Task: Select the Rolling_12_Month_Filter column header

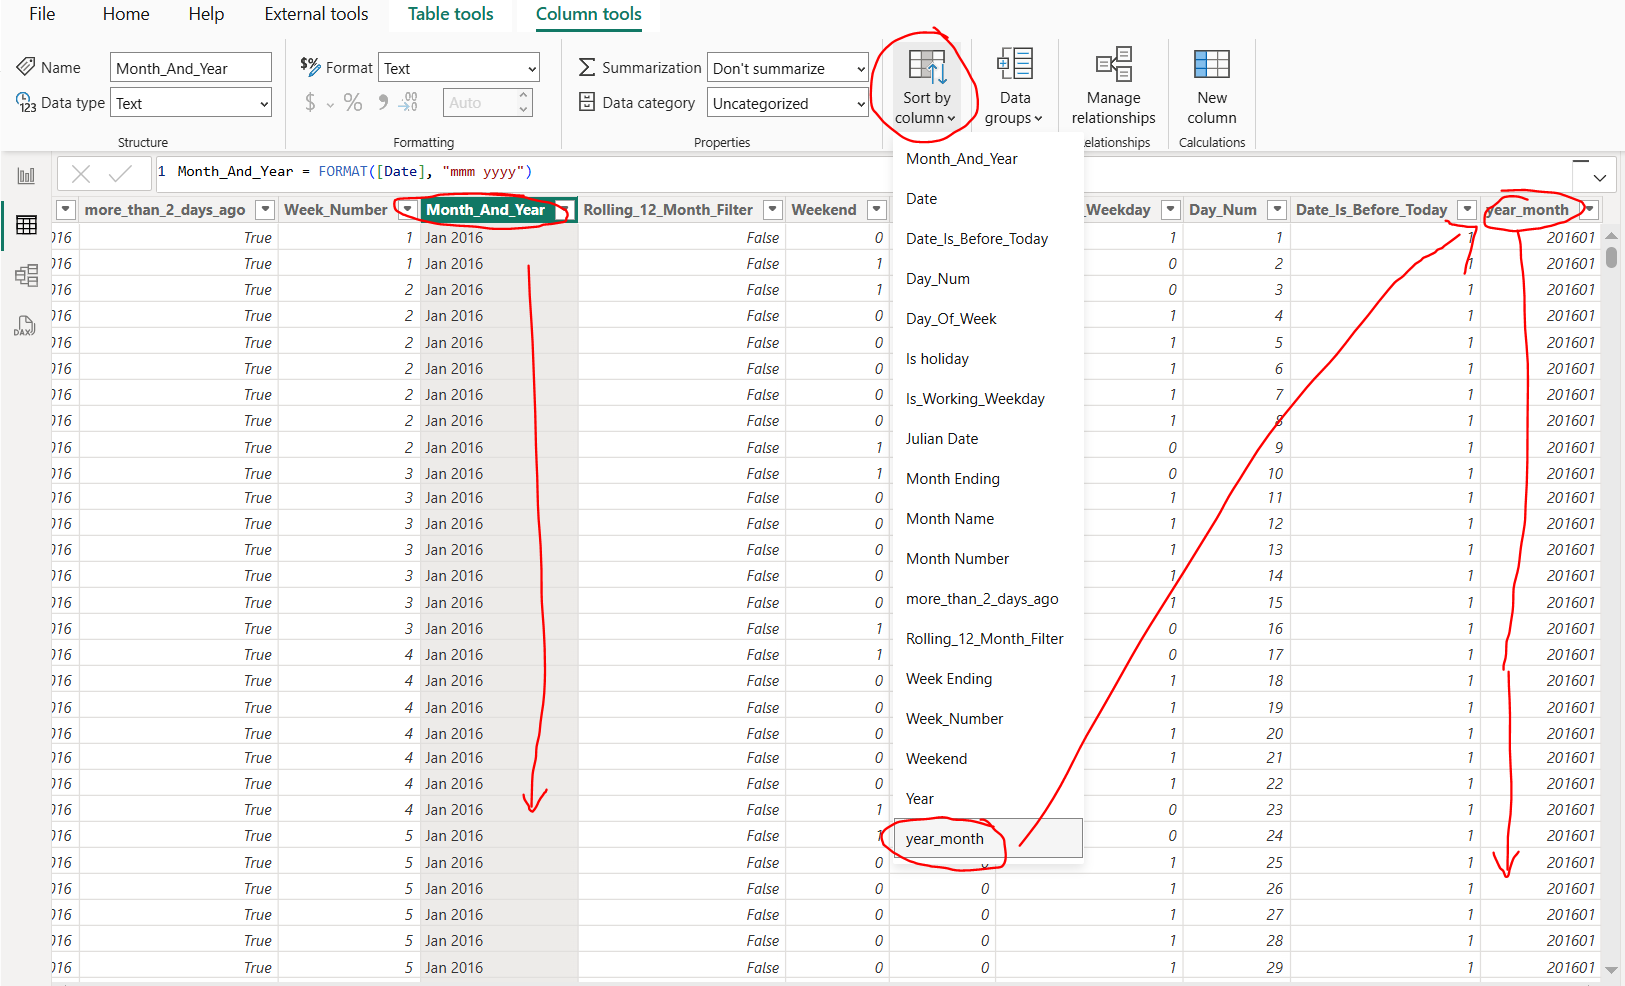Action: point(668,210)
